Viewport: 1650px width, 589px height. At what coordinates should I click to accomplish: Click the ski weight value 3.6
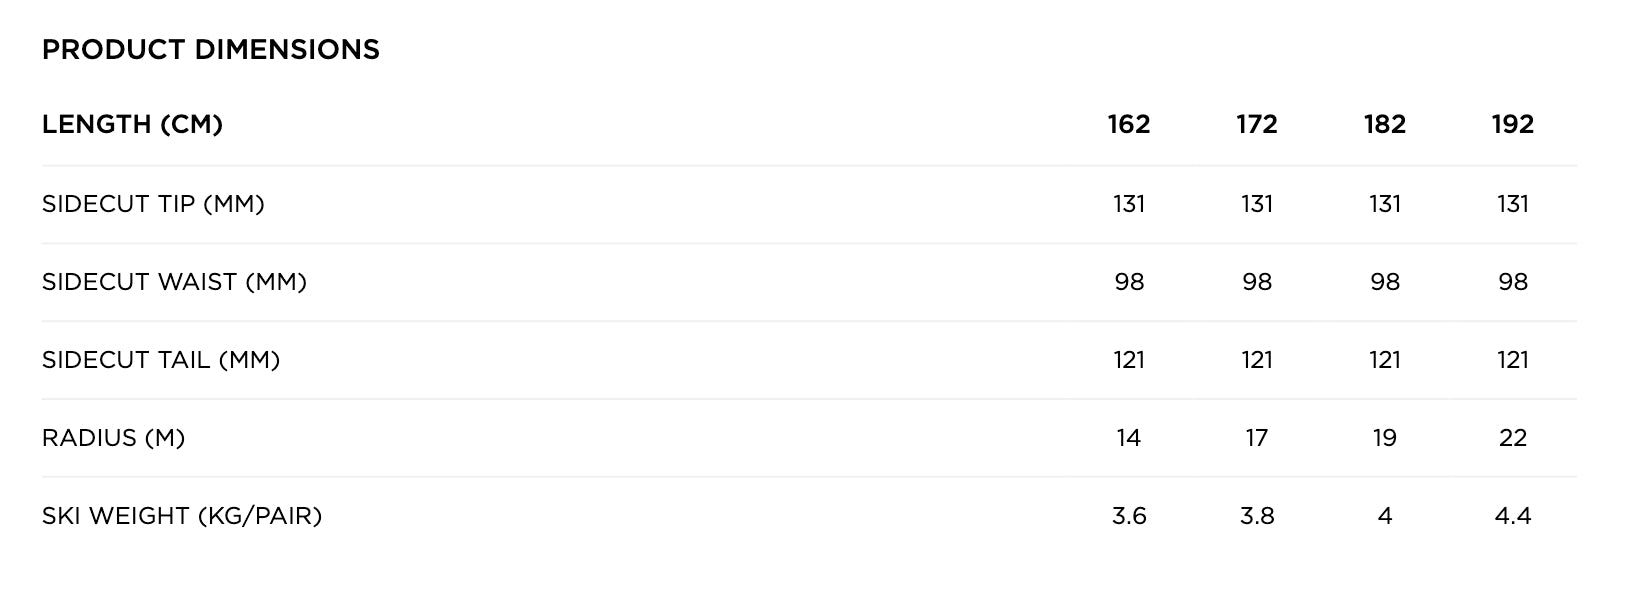point(1129,516)
